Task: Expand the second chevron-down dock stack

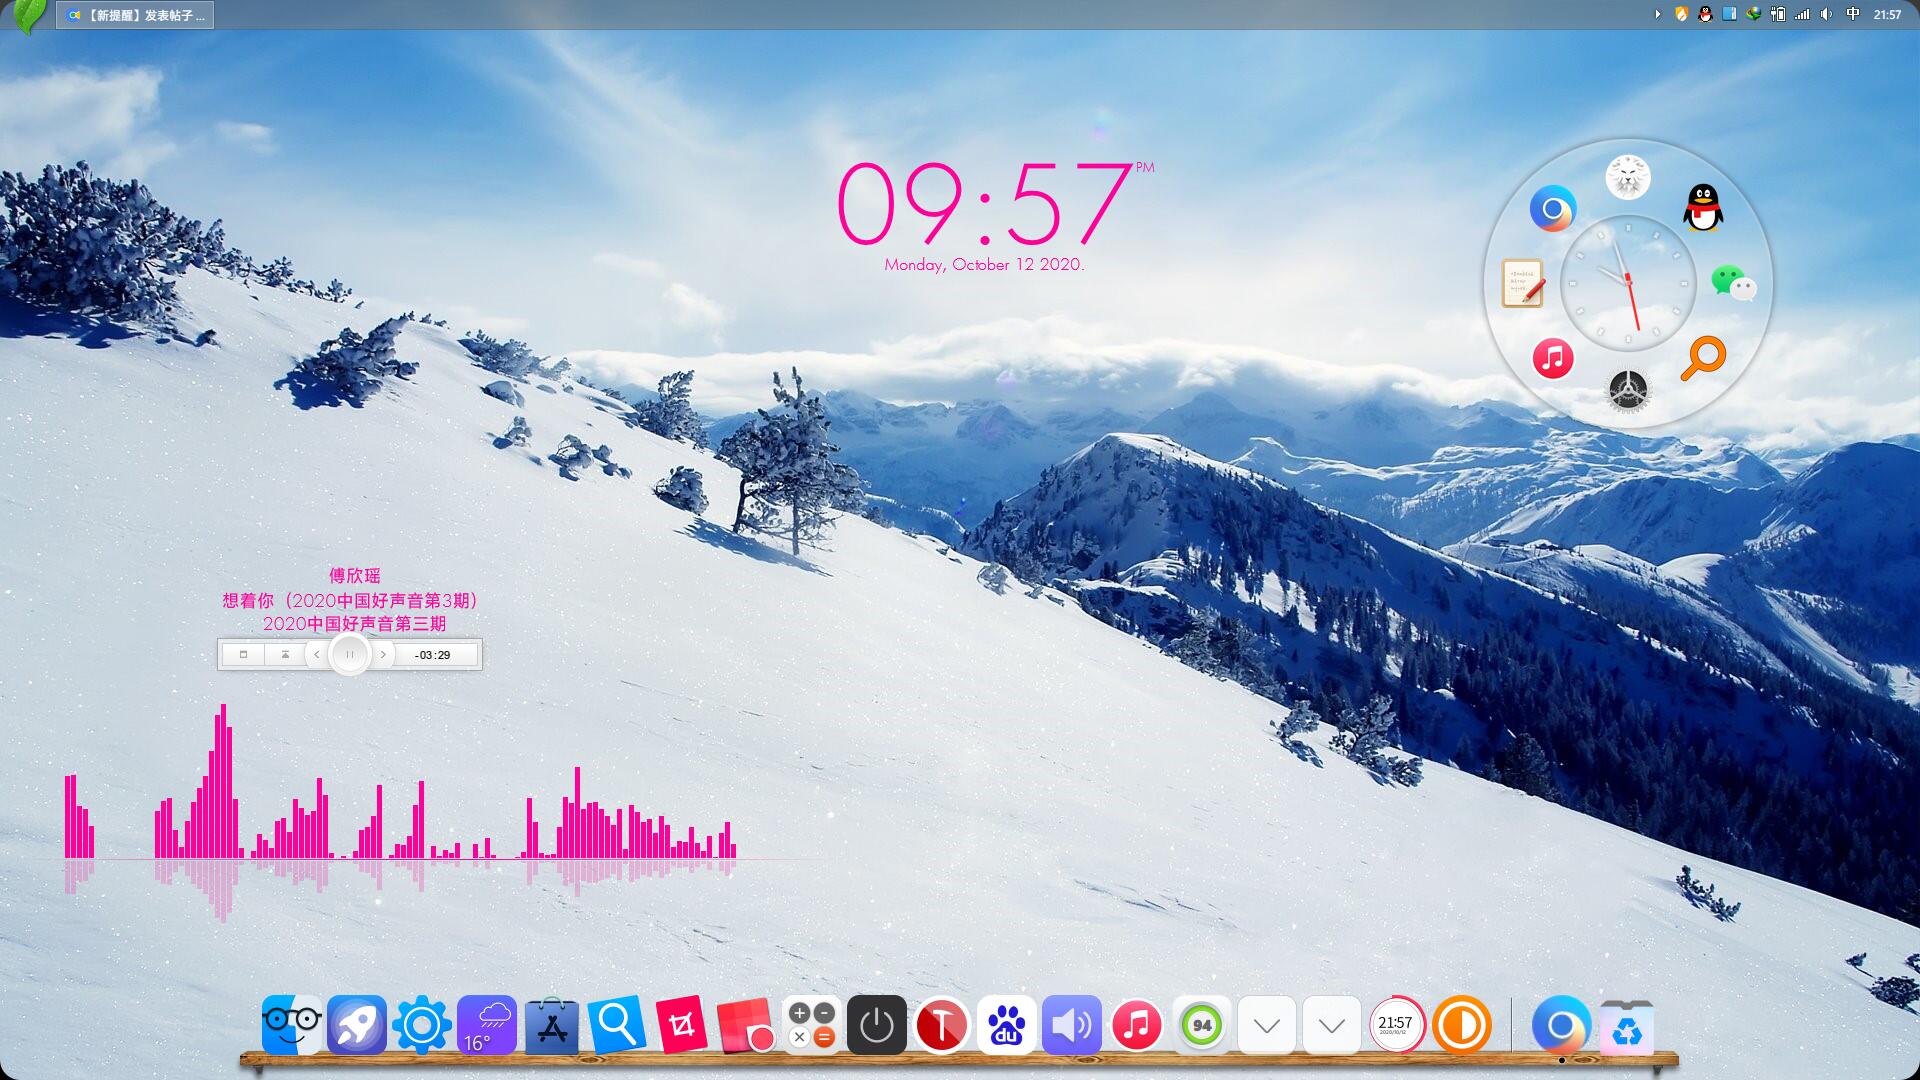Action: tap(1332, 1025)
